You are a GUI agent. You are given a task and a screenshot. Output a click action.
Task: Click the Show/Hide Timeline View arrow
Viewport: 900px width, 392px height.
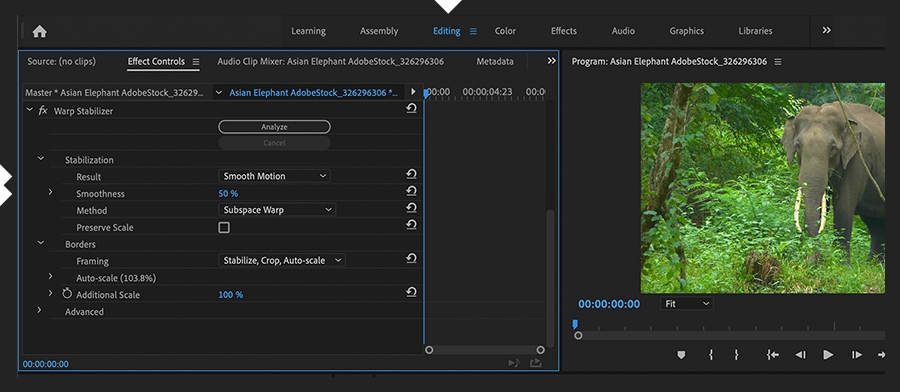coord(413,92)
